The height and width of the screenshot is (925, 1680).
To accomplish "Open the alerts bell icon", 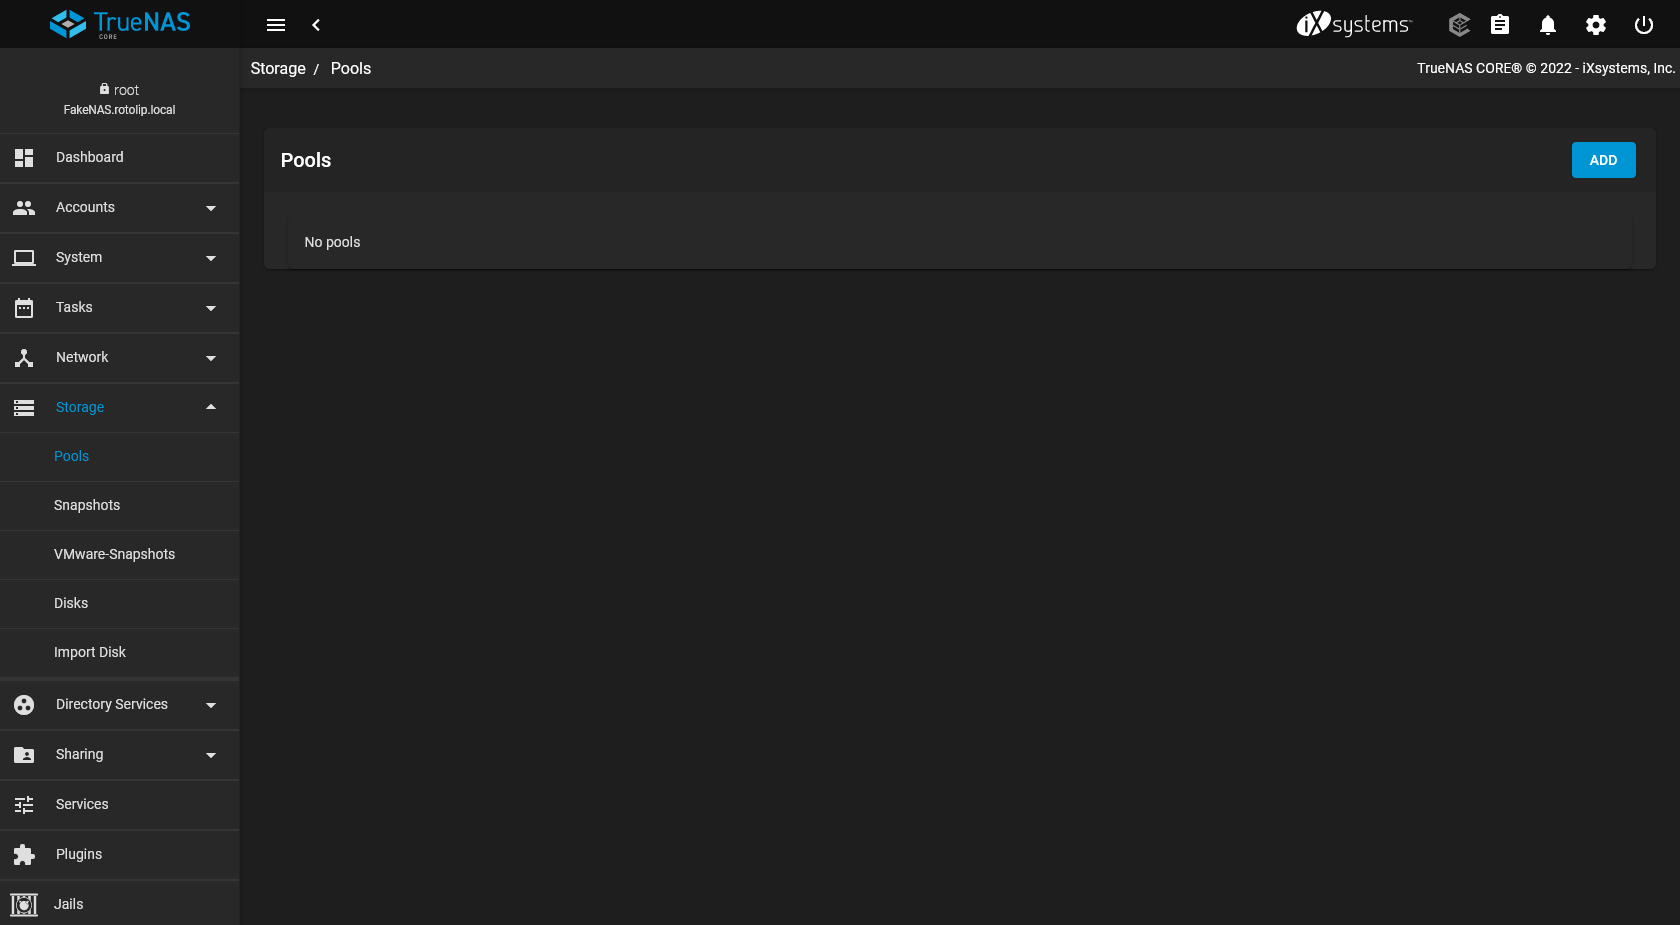I will pos(1548,25).
